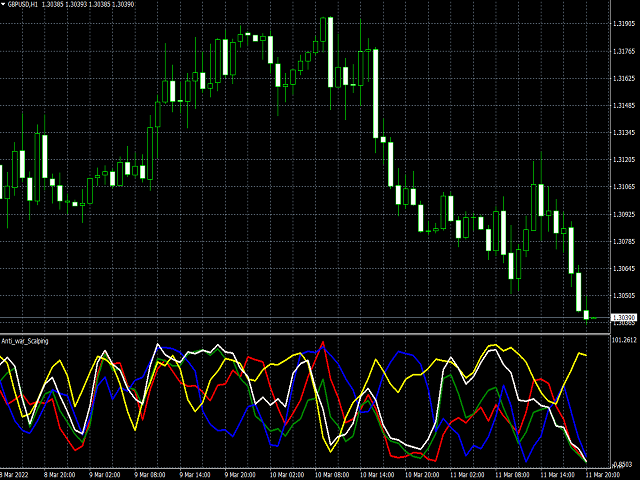This screenshot has width=640, height=480.
Task: Click the 1.31905 price scale label
Action: click(x=623, y=22)
